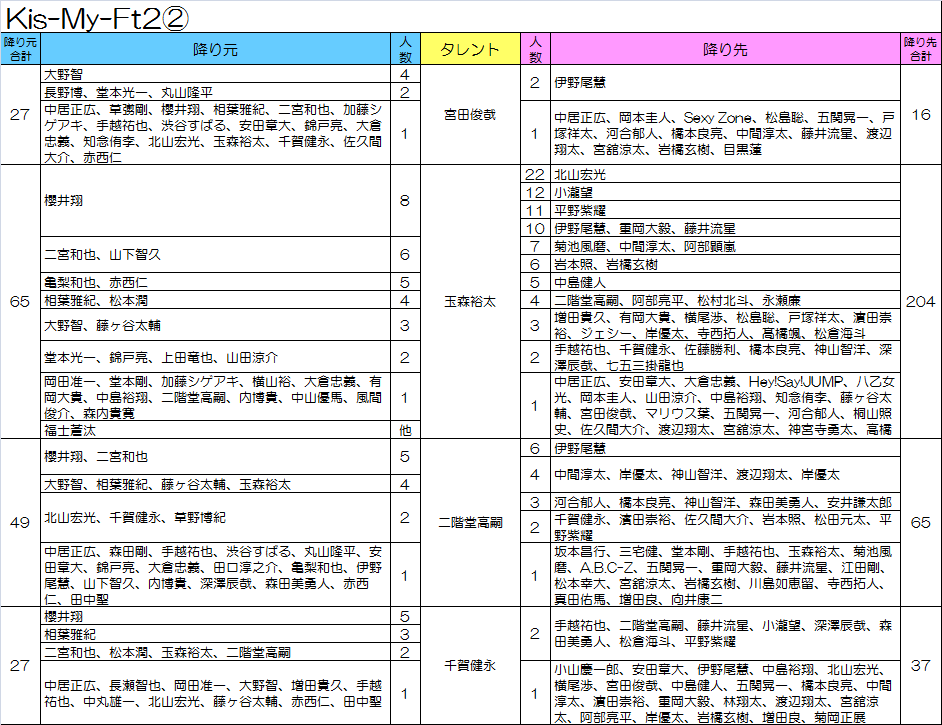942x725 pixels.
Task: Click the cell '大野智、相葉雅紀、藤ヶ谷太輔、玉森裕太'
Action: click(215, 484)
